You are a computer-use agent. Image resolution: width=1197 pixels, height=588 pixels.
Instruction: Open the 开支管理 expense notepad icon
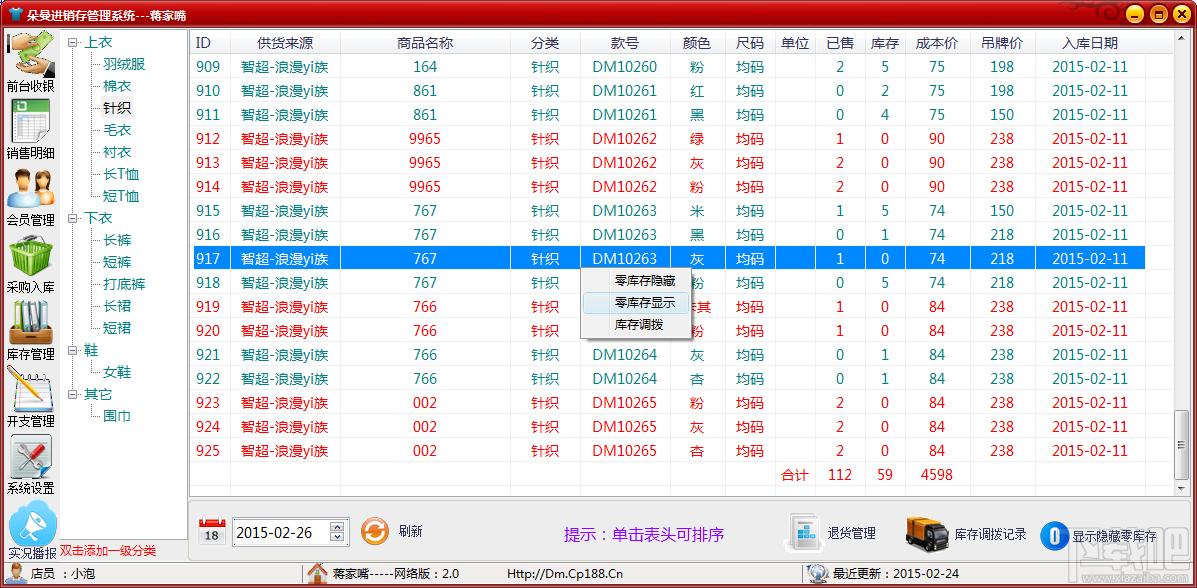(x=30, y=390)
